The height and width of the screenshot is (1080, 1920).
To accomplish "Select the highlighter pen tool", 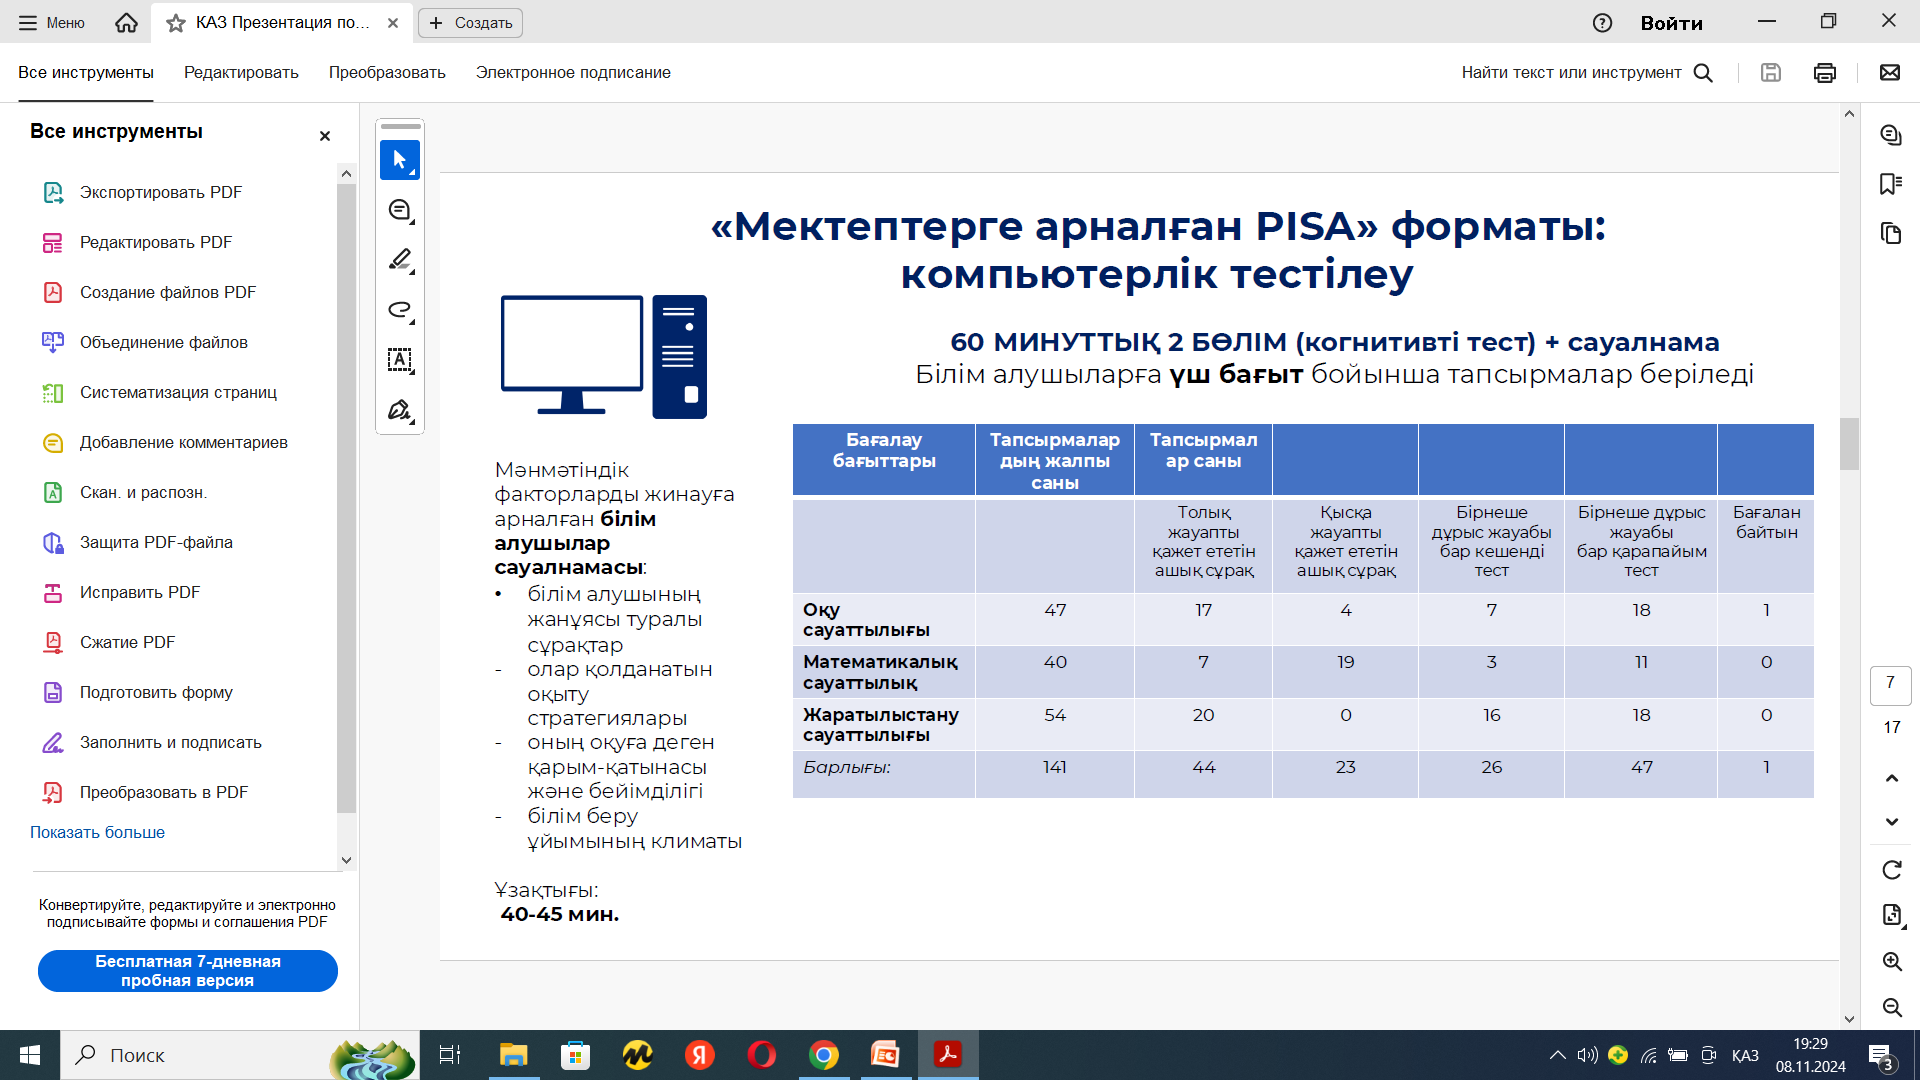I will [399, 260].
